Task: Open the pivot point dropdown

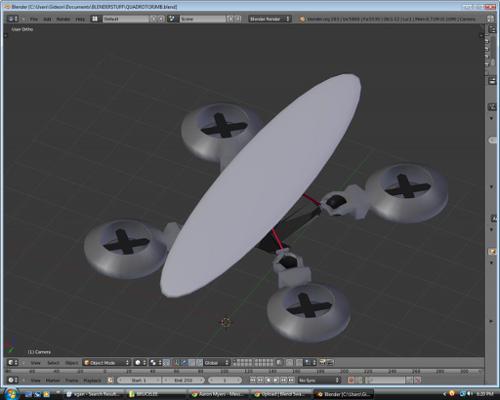Action: [x=156, y=363]
